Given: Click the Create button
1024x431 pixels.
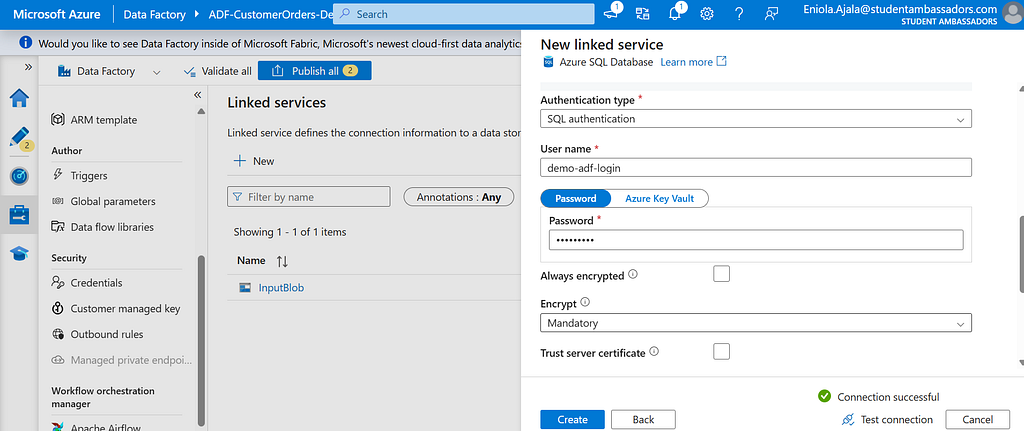Looking at the screenshot, I should (573, 419).
